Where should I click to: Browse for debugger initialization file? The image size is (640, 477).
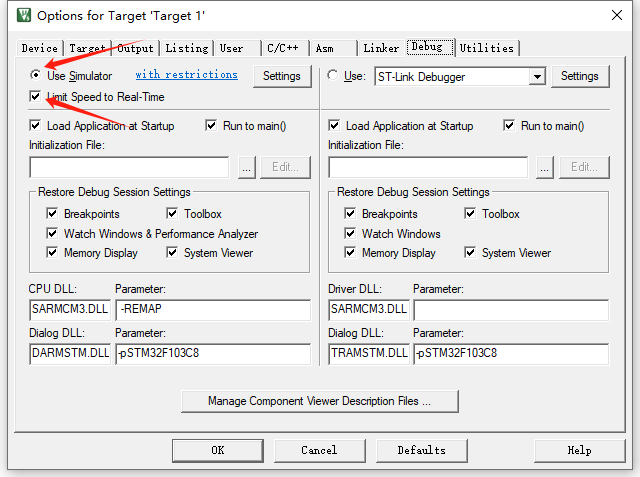544,167
